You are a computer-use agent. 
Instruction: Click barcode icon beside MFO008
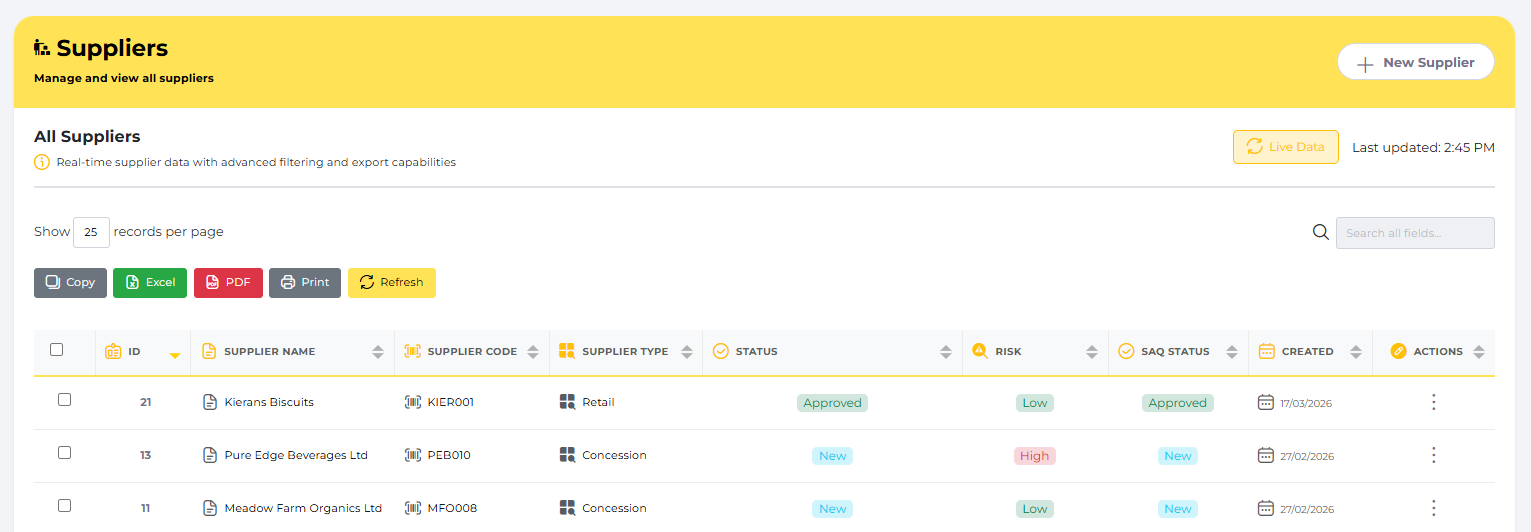[413, 508]
